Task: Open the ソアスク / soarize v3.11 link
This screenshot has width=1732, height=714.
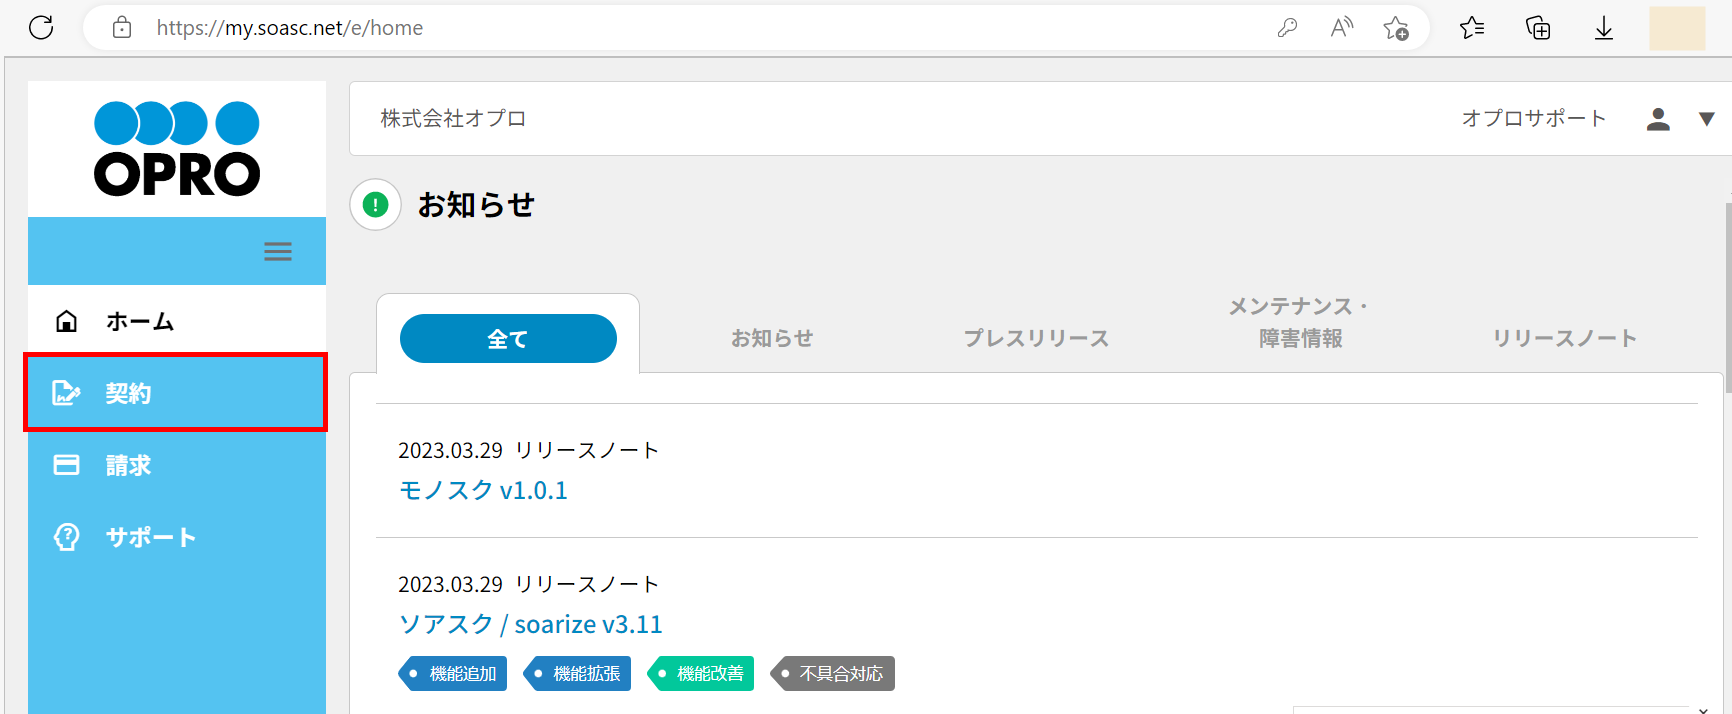Action: [x=530, y=624]
